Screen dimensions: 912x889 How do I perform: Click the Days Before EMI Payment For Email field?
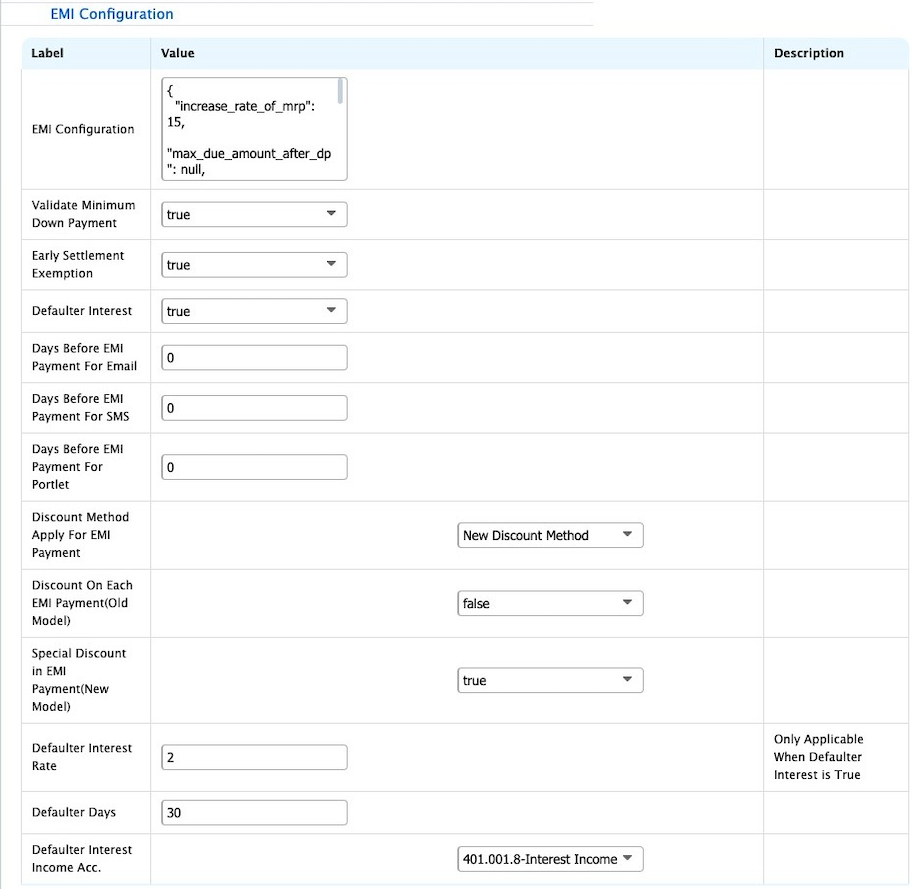pyautogui.click(x=254, y=357)
